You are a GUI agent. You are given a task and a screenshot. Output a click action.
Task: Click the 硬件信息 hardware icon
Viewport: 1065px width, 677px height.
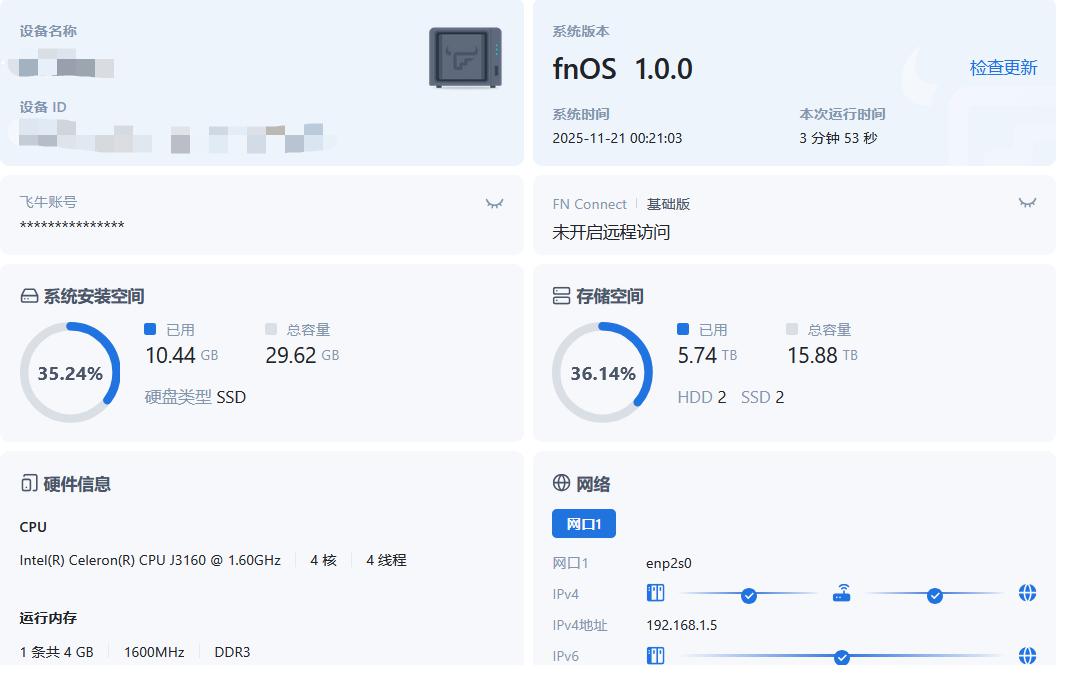pos(29,484)
